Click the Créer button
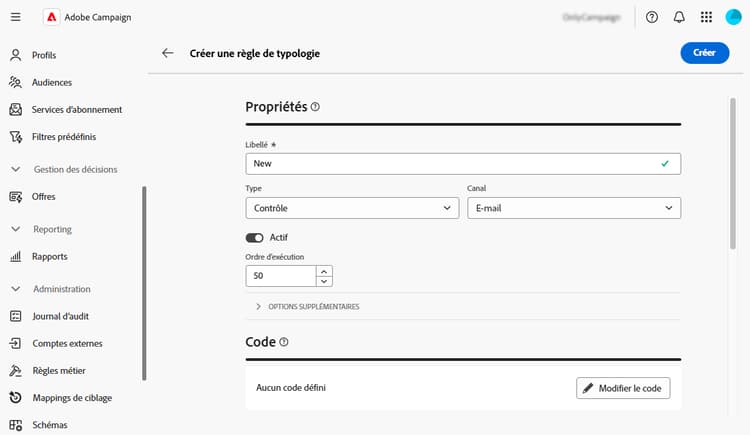Viewport: 750px width, 435px height. pyautogui.click(x=704, y=53)
